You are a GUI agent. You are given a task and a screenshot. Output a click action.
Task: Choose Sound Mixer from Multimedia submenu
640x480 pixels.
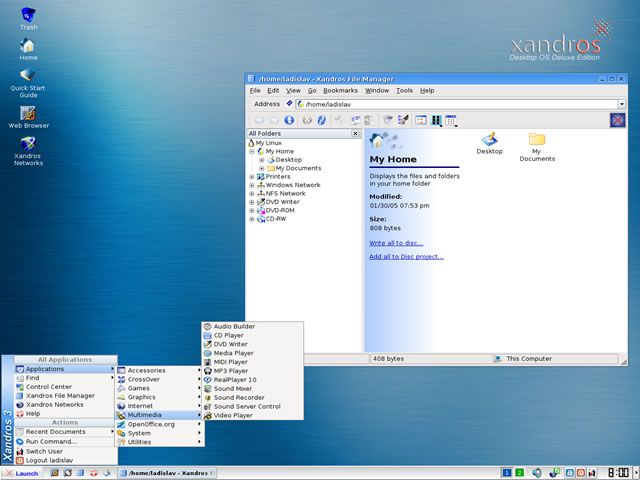point(233,389)
